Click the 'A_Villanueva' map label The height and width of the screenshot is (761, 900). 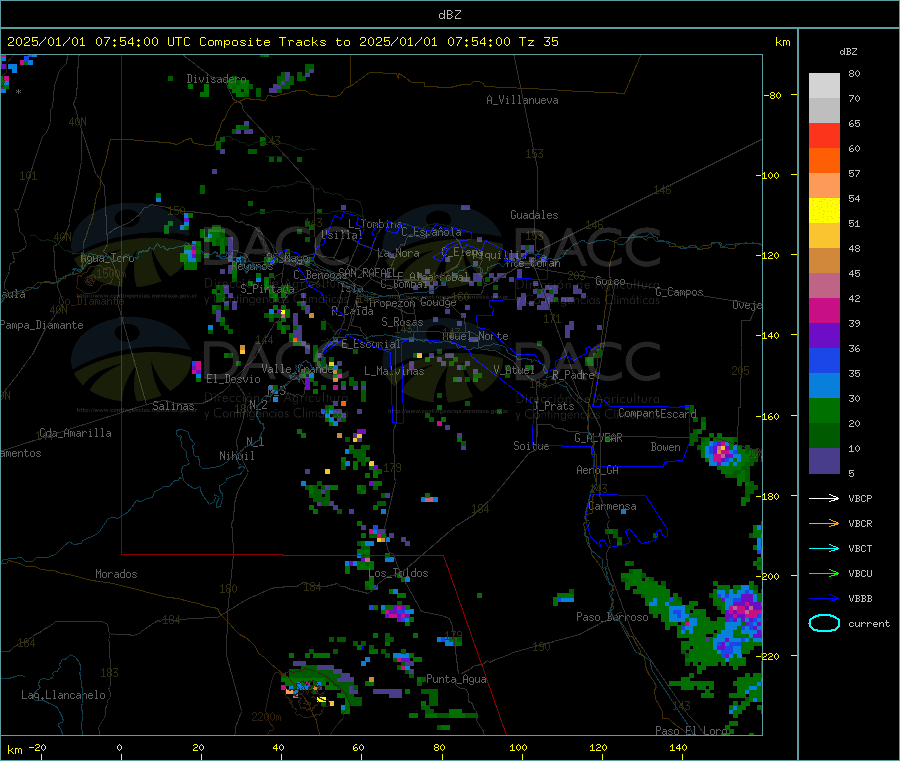(x=522, y=100)
